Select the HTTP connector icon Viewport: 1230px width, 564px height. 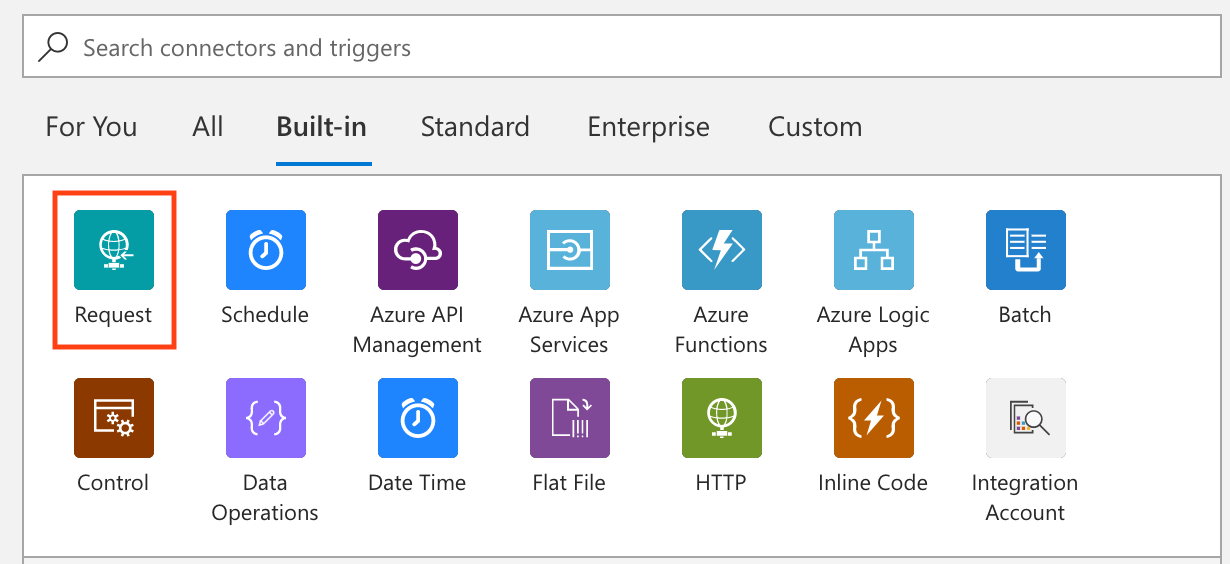click(722, 418)
